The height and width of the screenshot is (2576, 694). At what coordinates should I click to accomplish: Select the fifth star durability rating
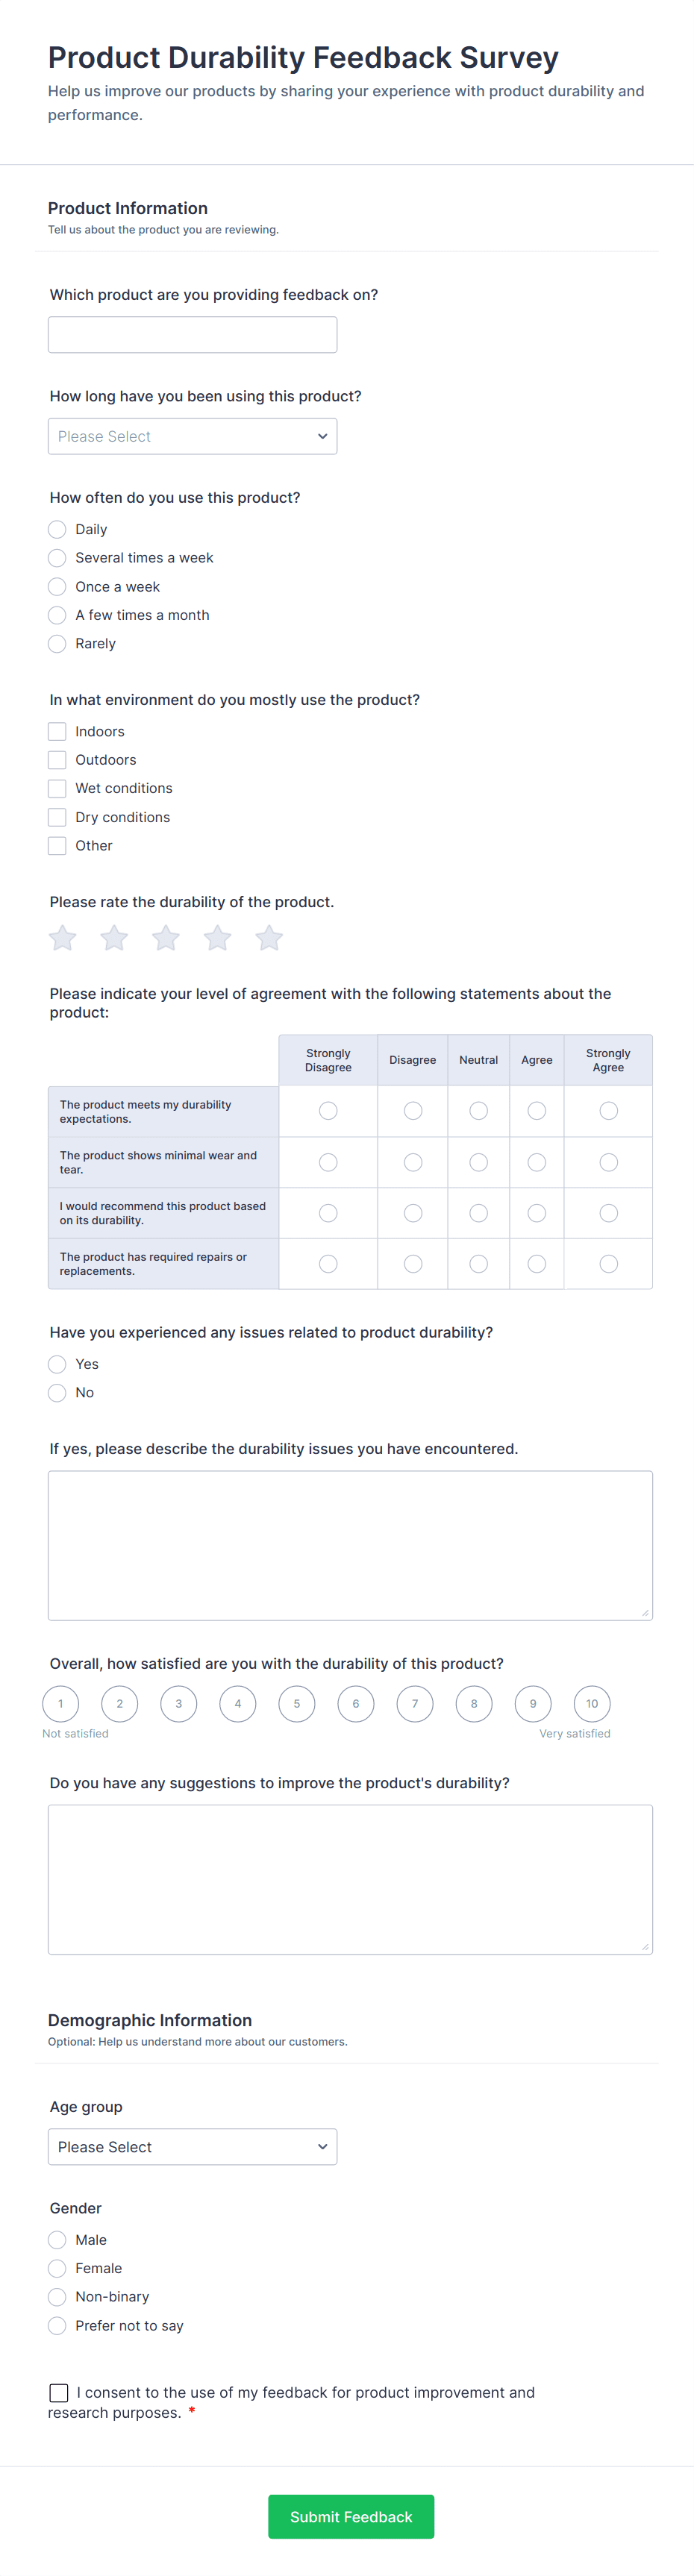(x=268, y=938)
